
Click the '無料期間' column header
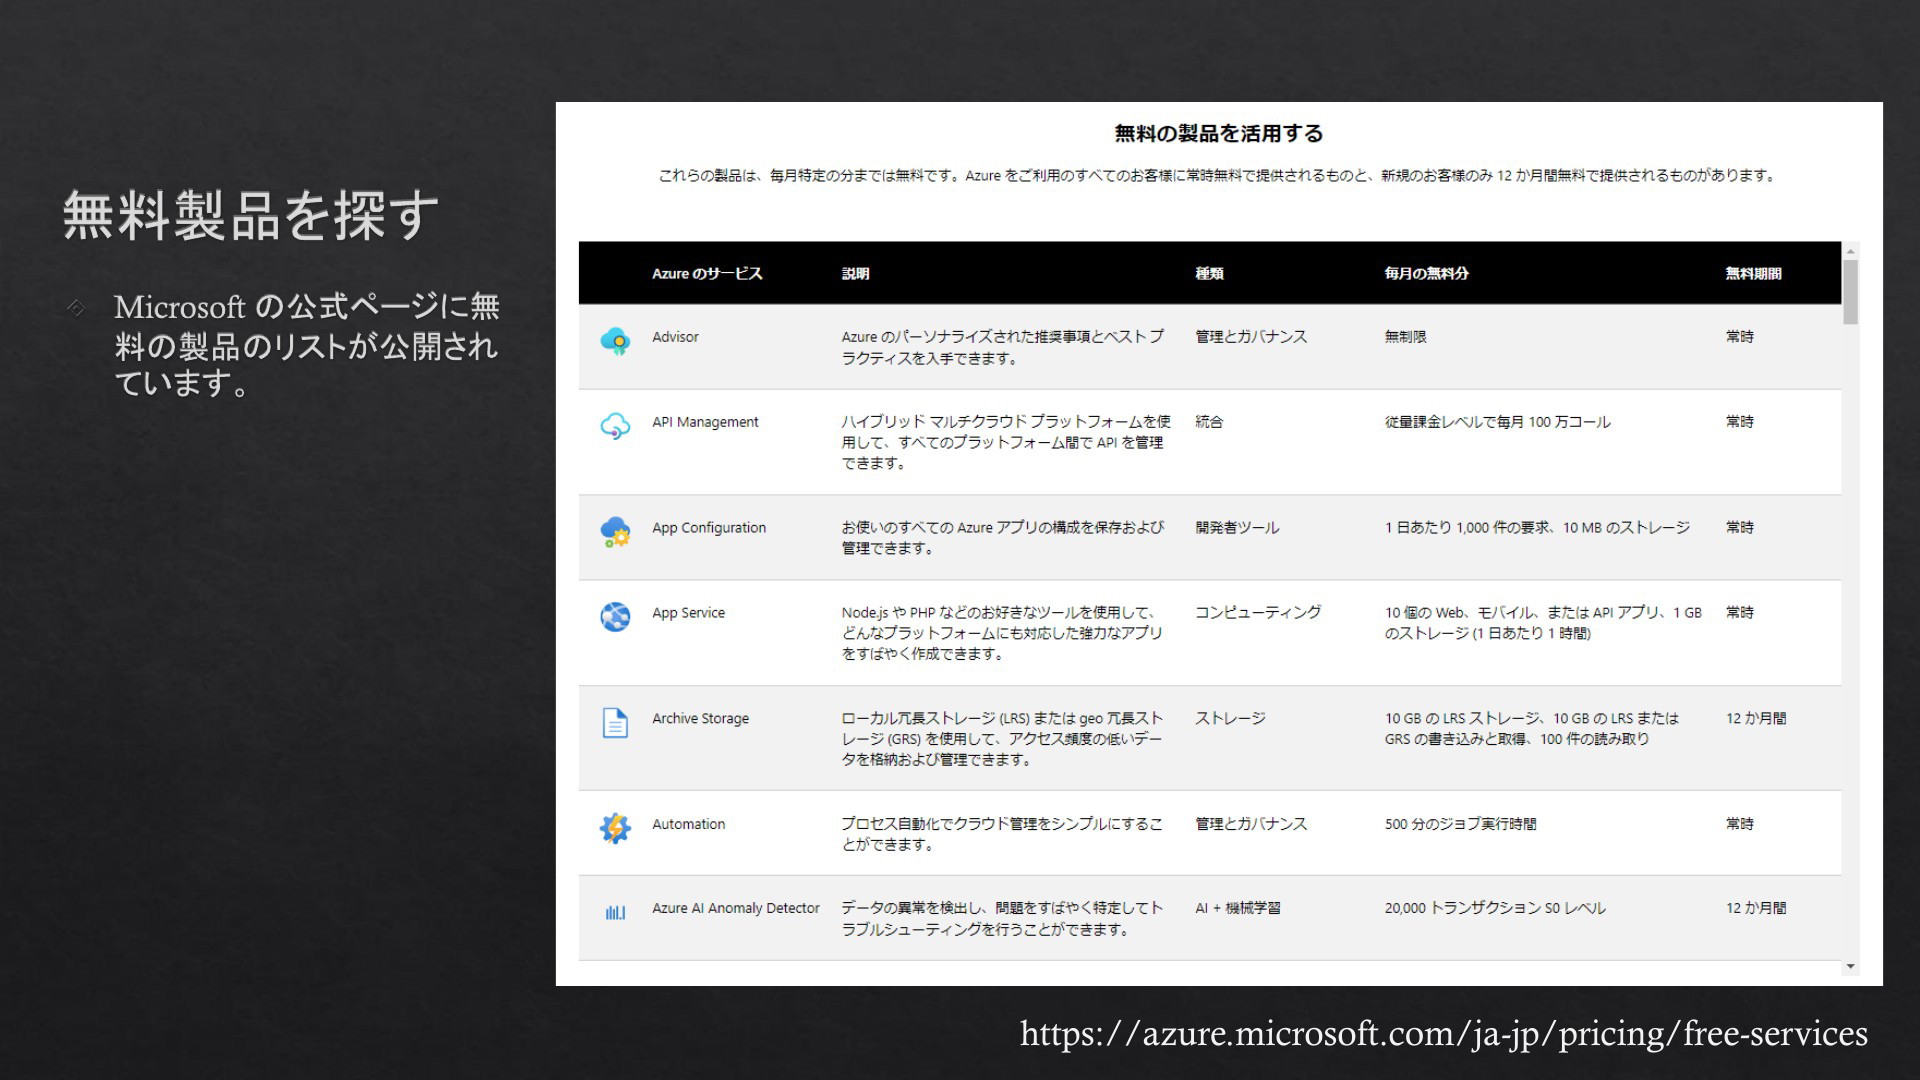1753,273
